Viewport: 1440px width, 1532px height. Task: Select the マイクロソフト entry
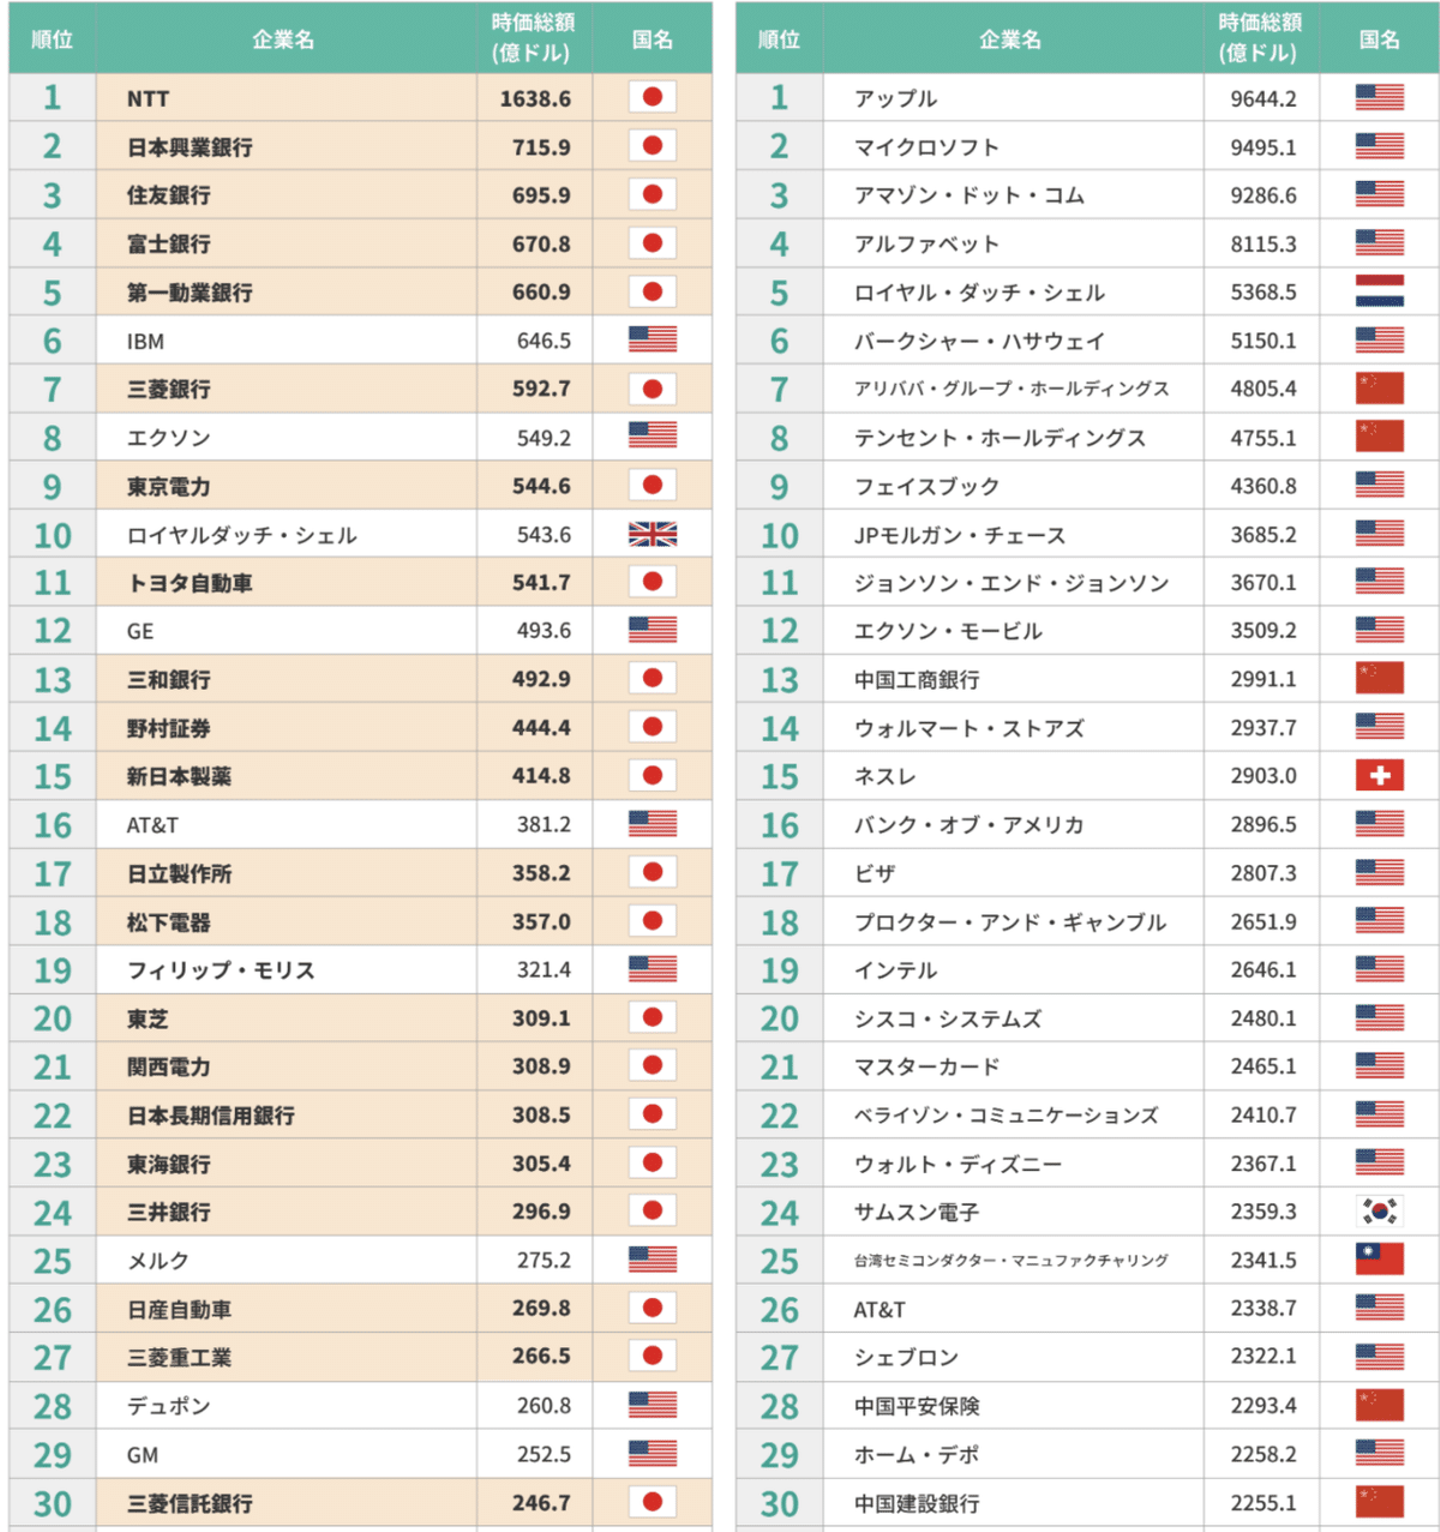(927, 147)
